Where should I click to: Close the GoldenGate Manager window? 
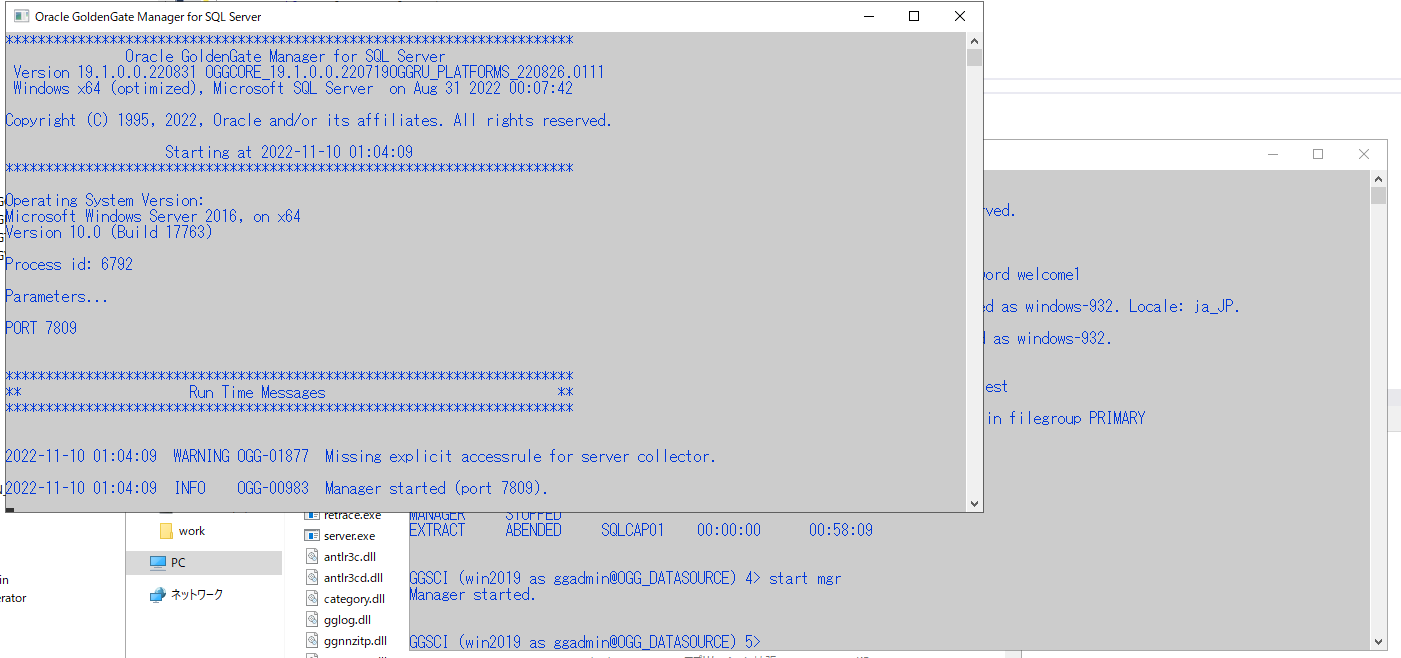pyautogui.click(x=960, y=16)
